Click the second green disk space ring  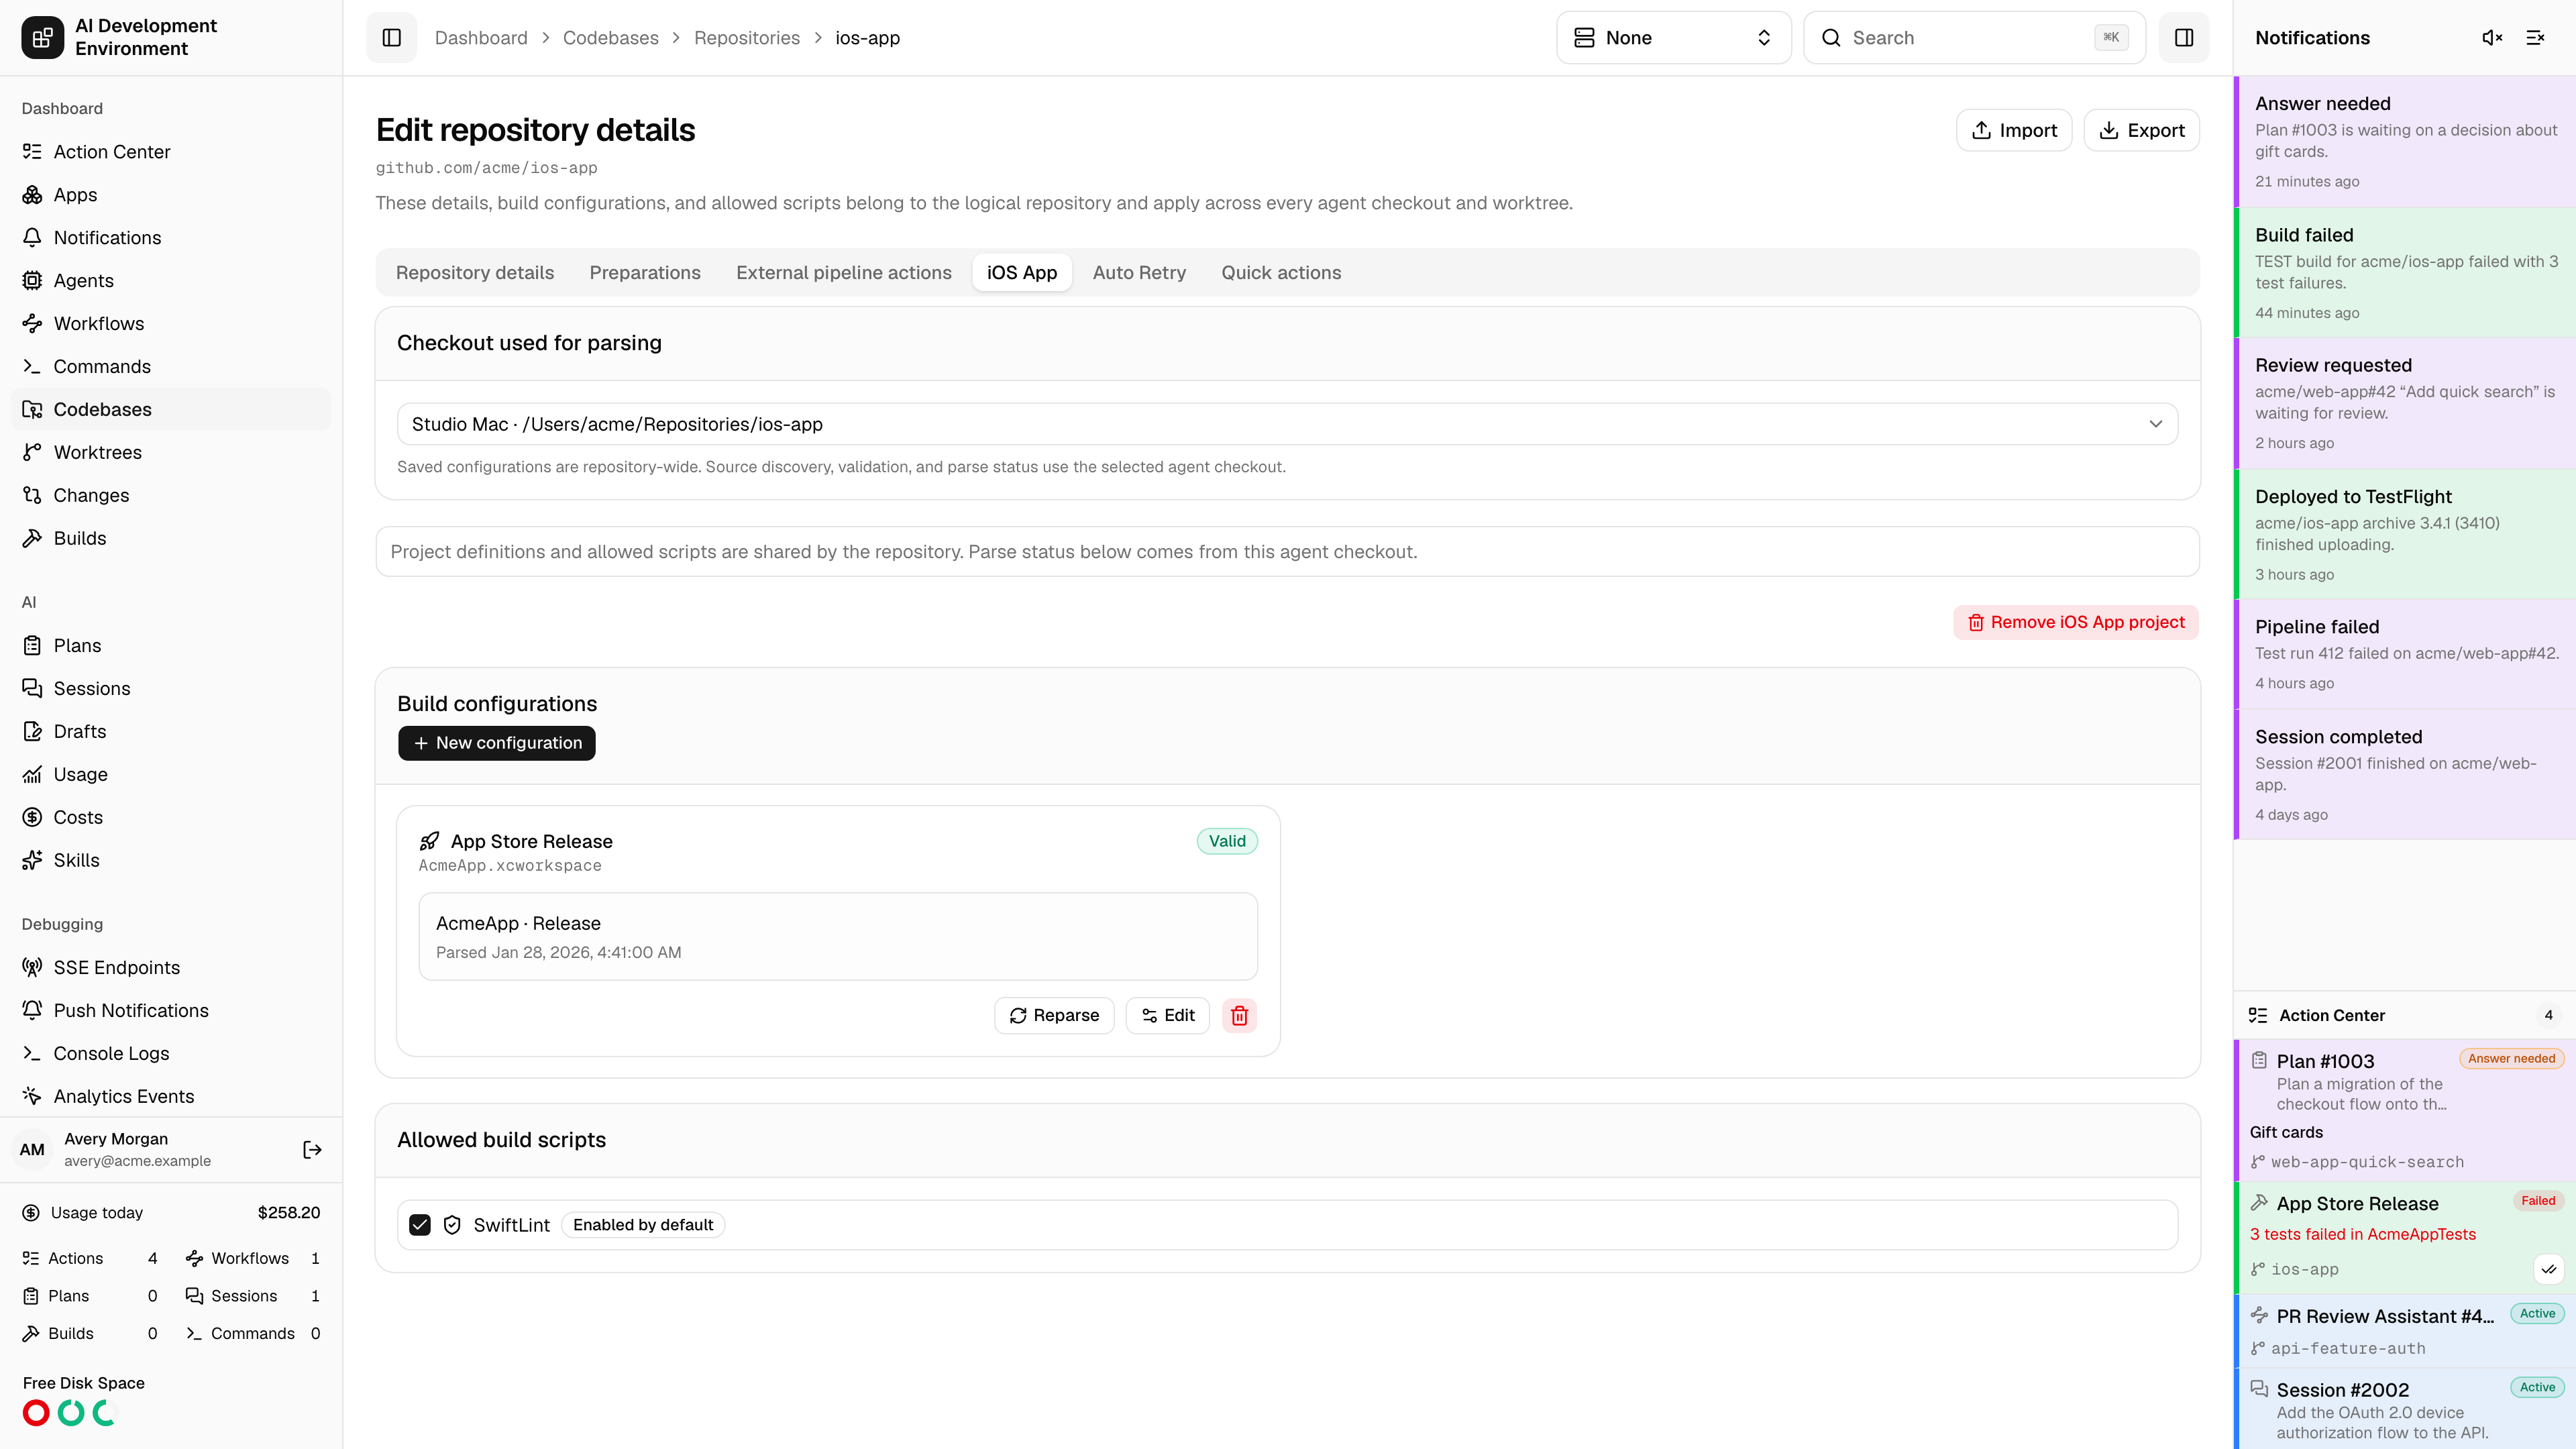tap(105, 1413)
